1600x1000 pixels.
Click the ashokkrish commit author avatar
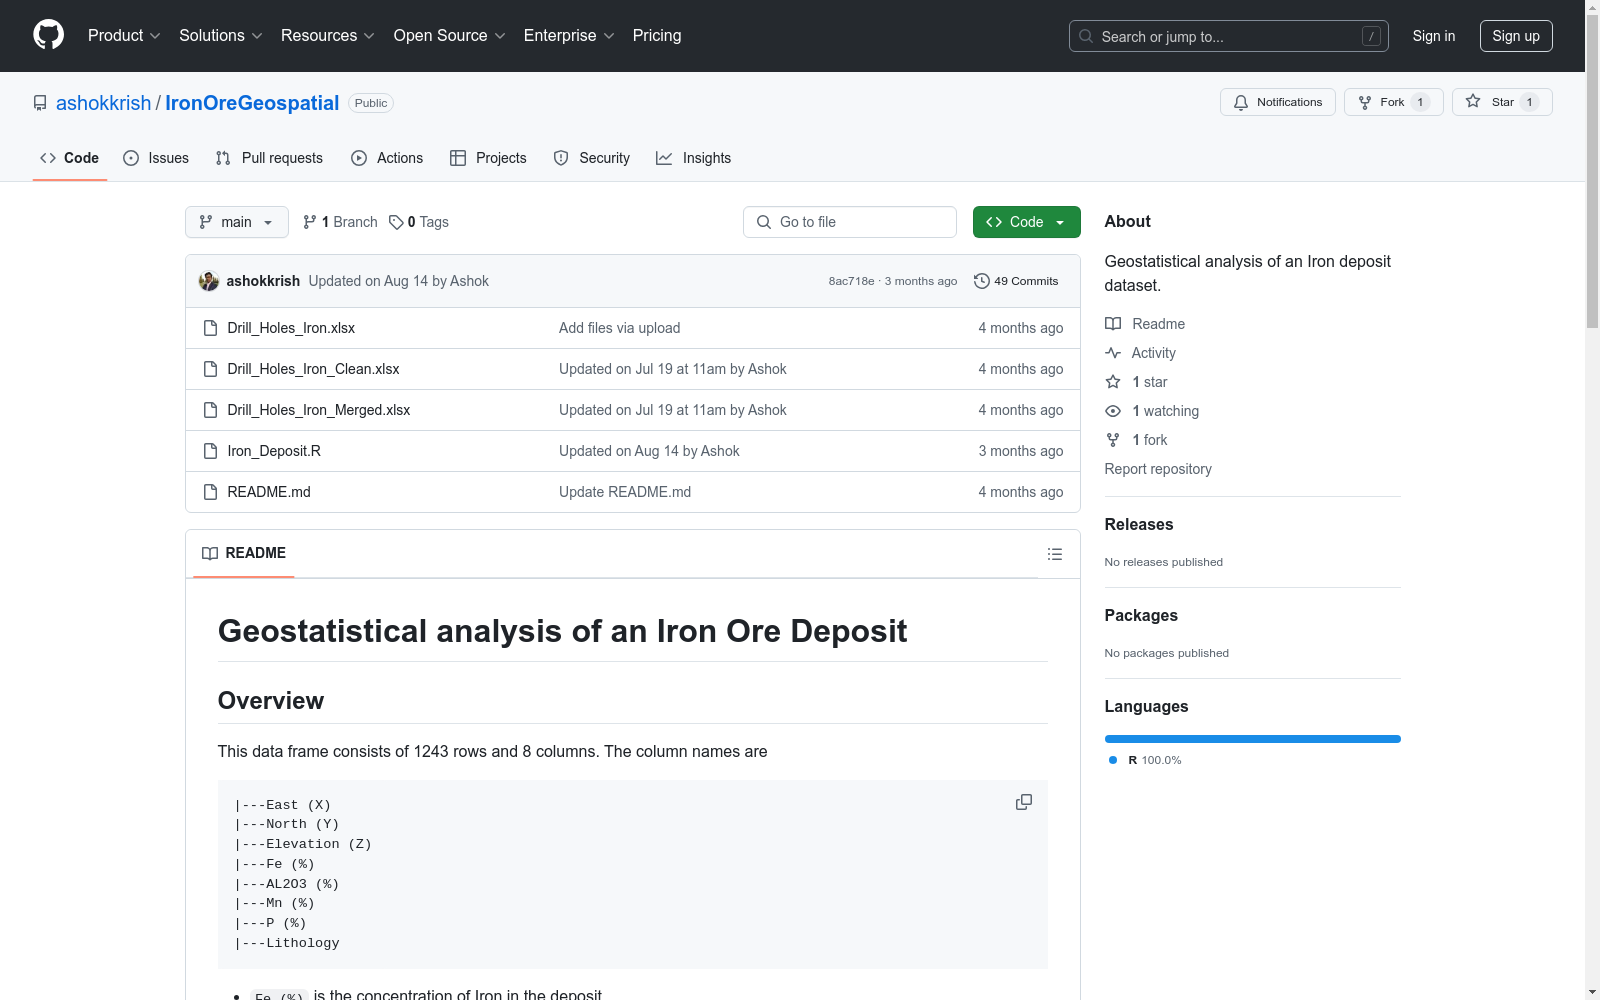pyautogui.click(x=209, y=281)
